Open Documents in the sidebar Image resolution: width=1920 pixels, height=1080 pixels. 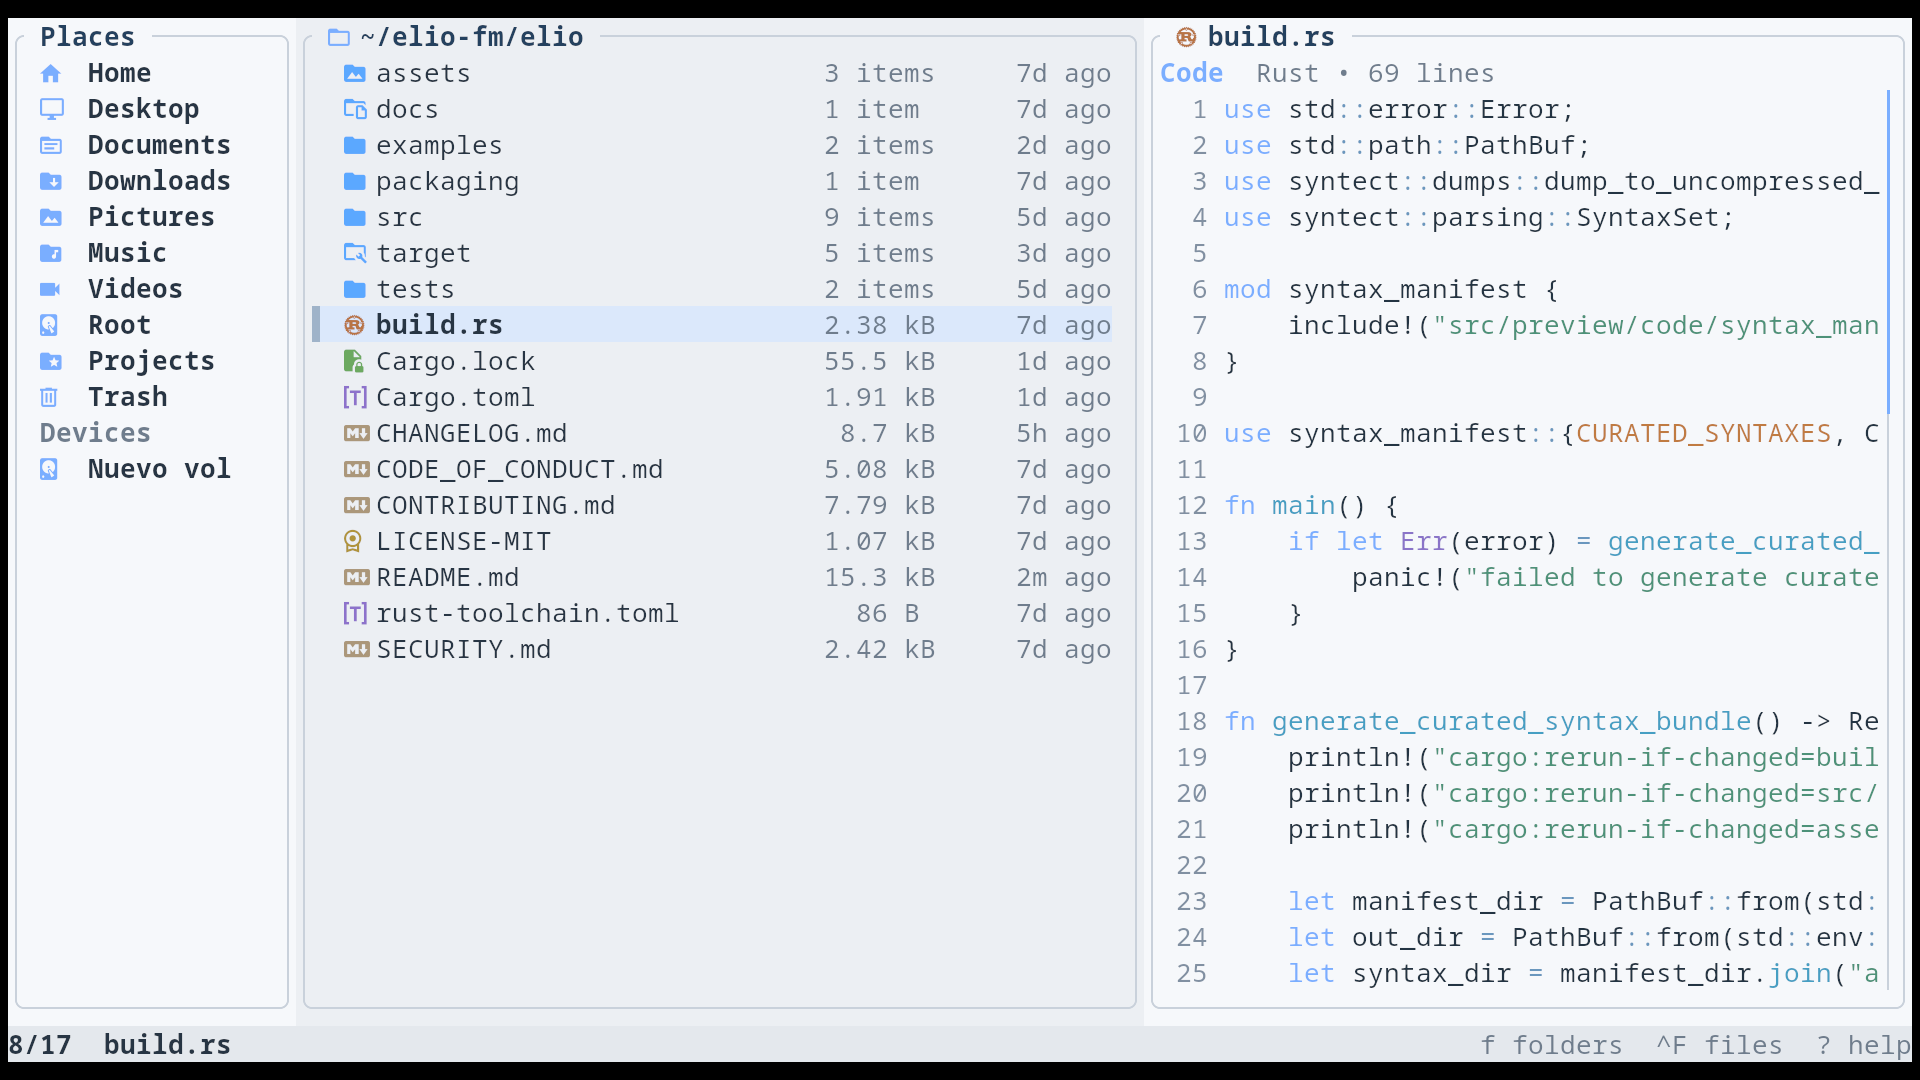[159, 146]
